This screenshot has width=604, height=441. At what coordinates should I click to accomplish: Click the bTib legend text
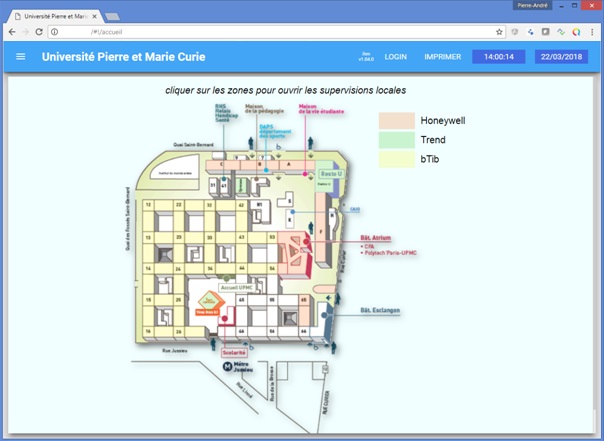[x=430, y=159]
